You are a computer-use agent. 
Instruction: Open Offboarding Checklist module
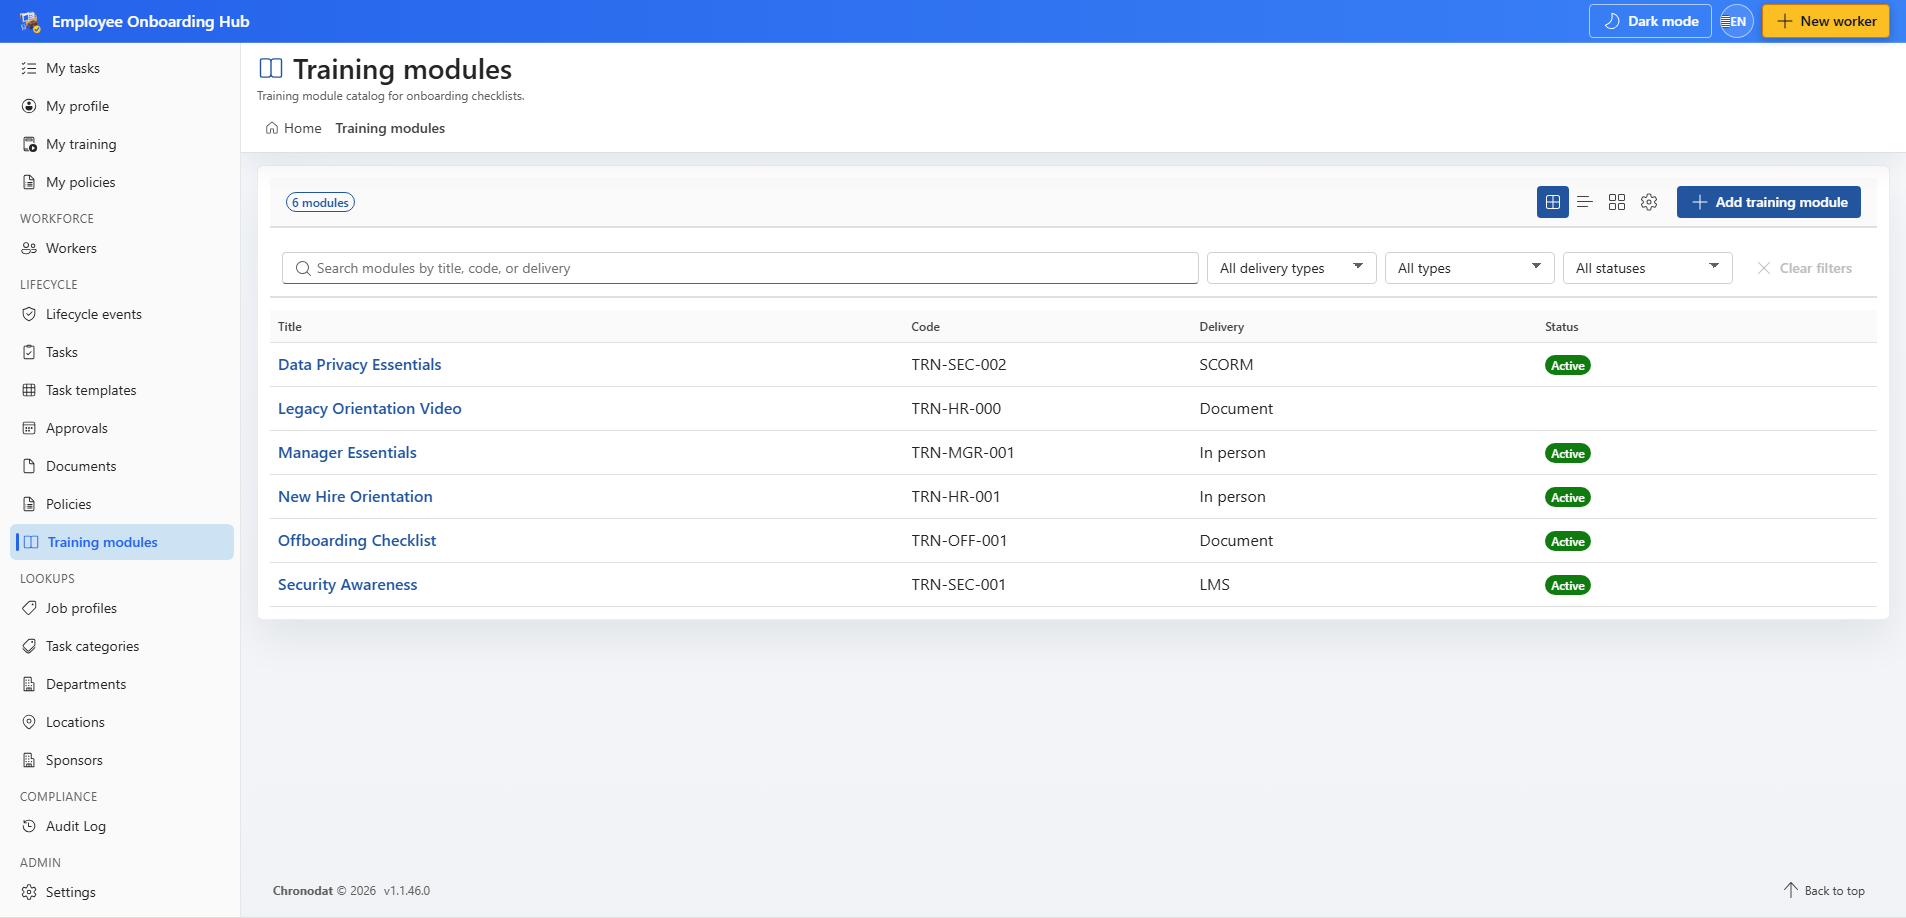coord(357,541)
